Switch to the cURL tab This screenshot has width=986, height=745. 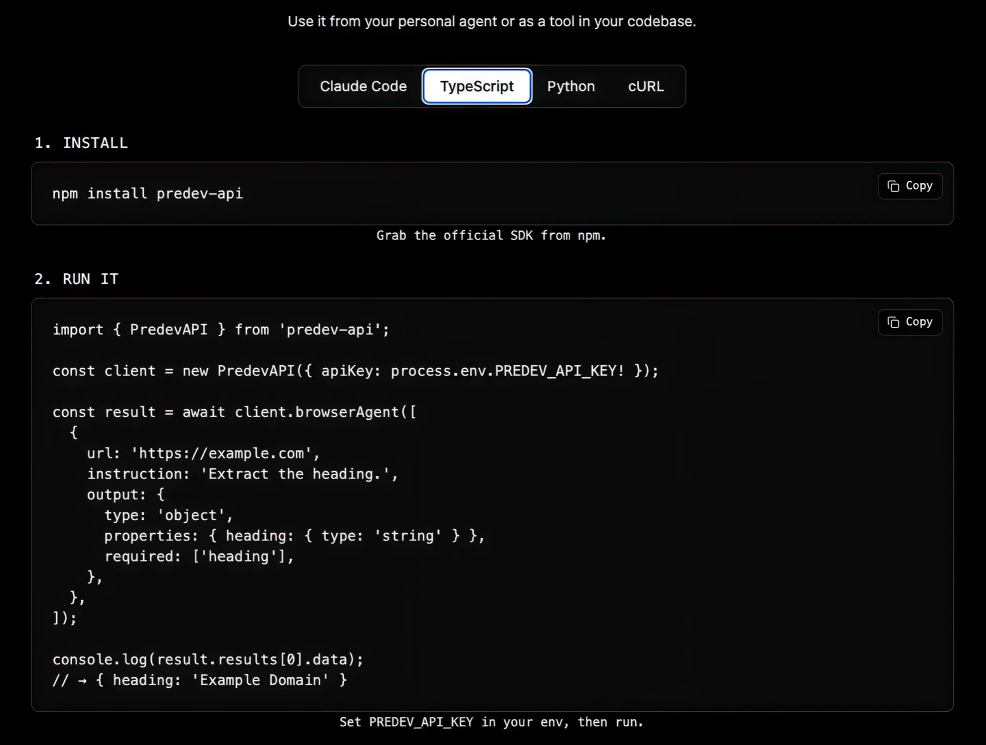646,86
